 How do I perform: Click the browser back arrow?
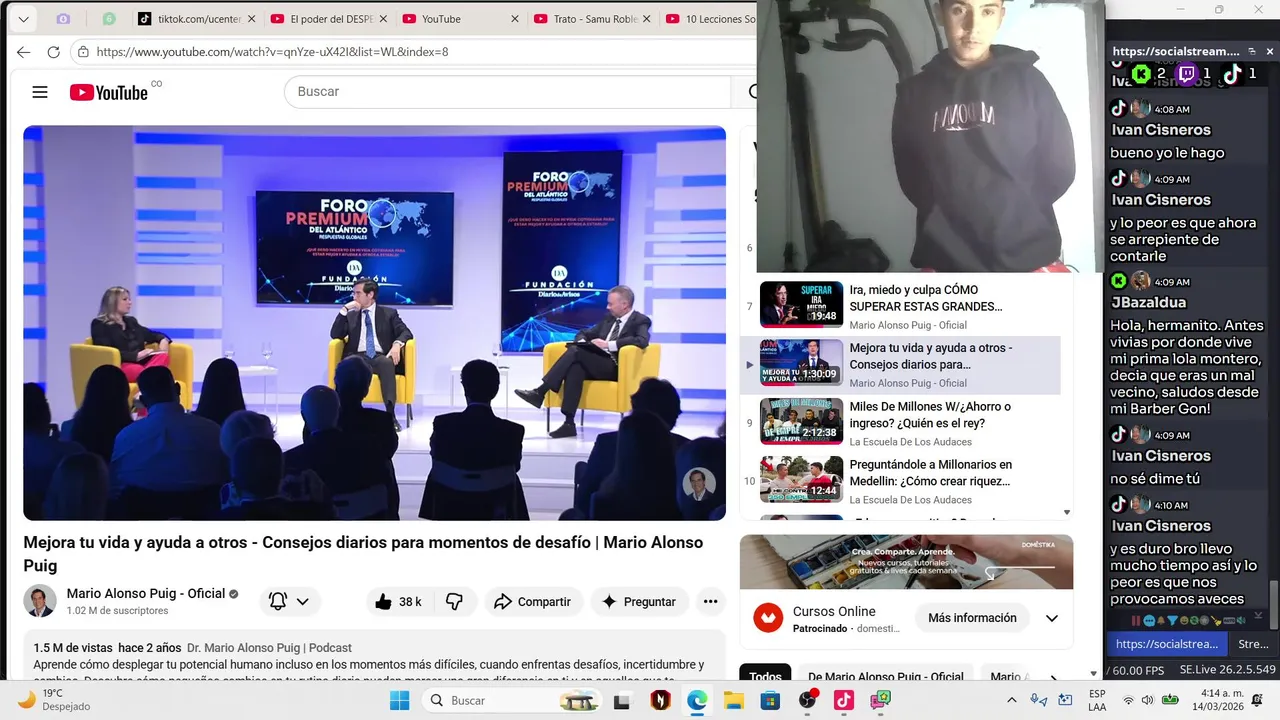[x=23, y=52]
